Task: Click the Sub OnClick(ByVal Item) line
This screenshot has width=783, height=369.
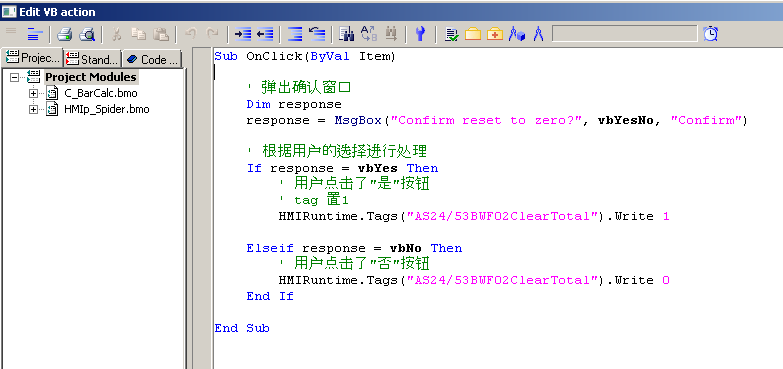Action: click(305, 56)
